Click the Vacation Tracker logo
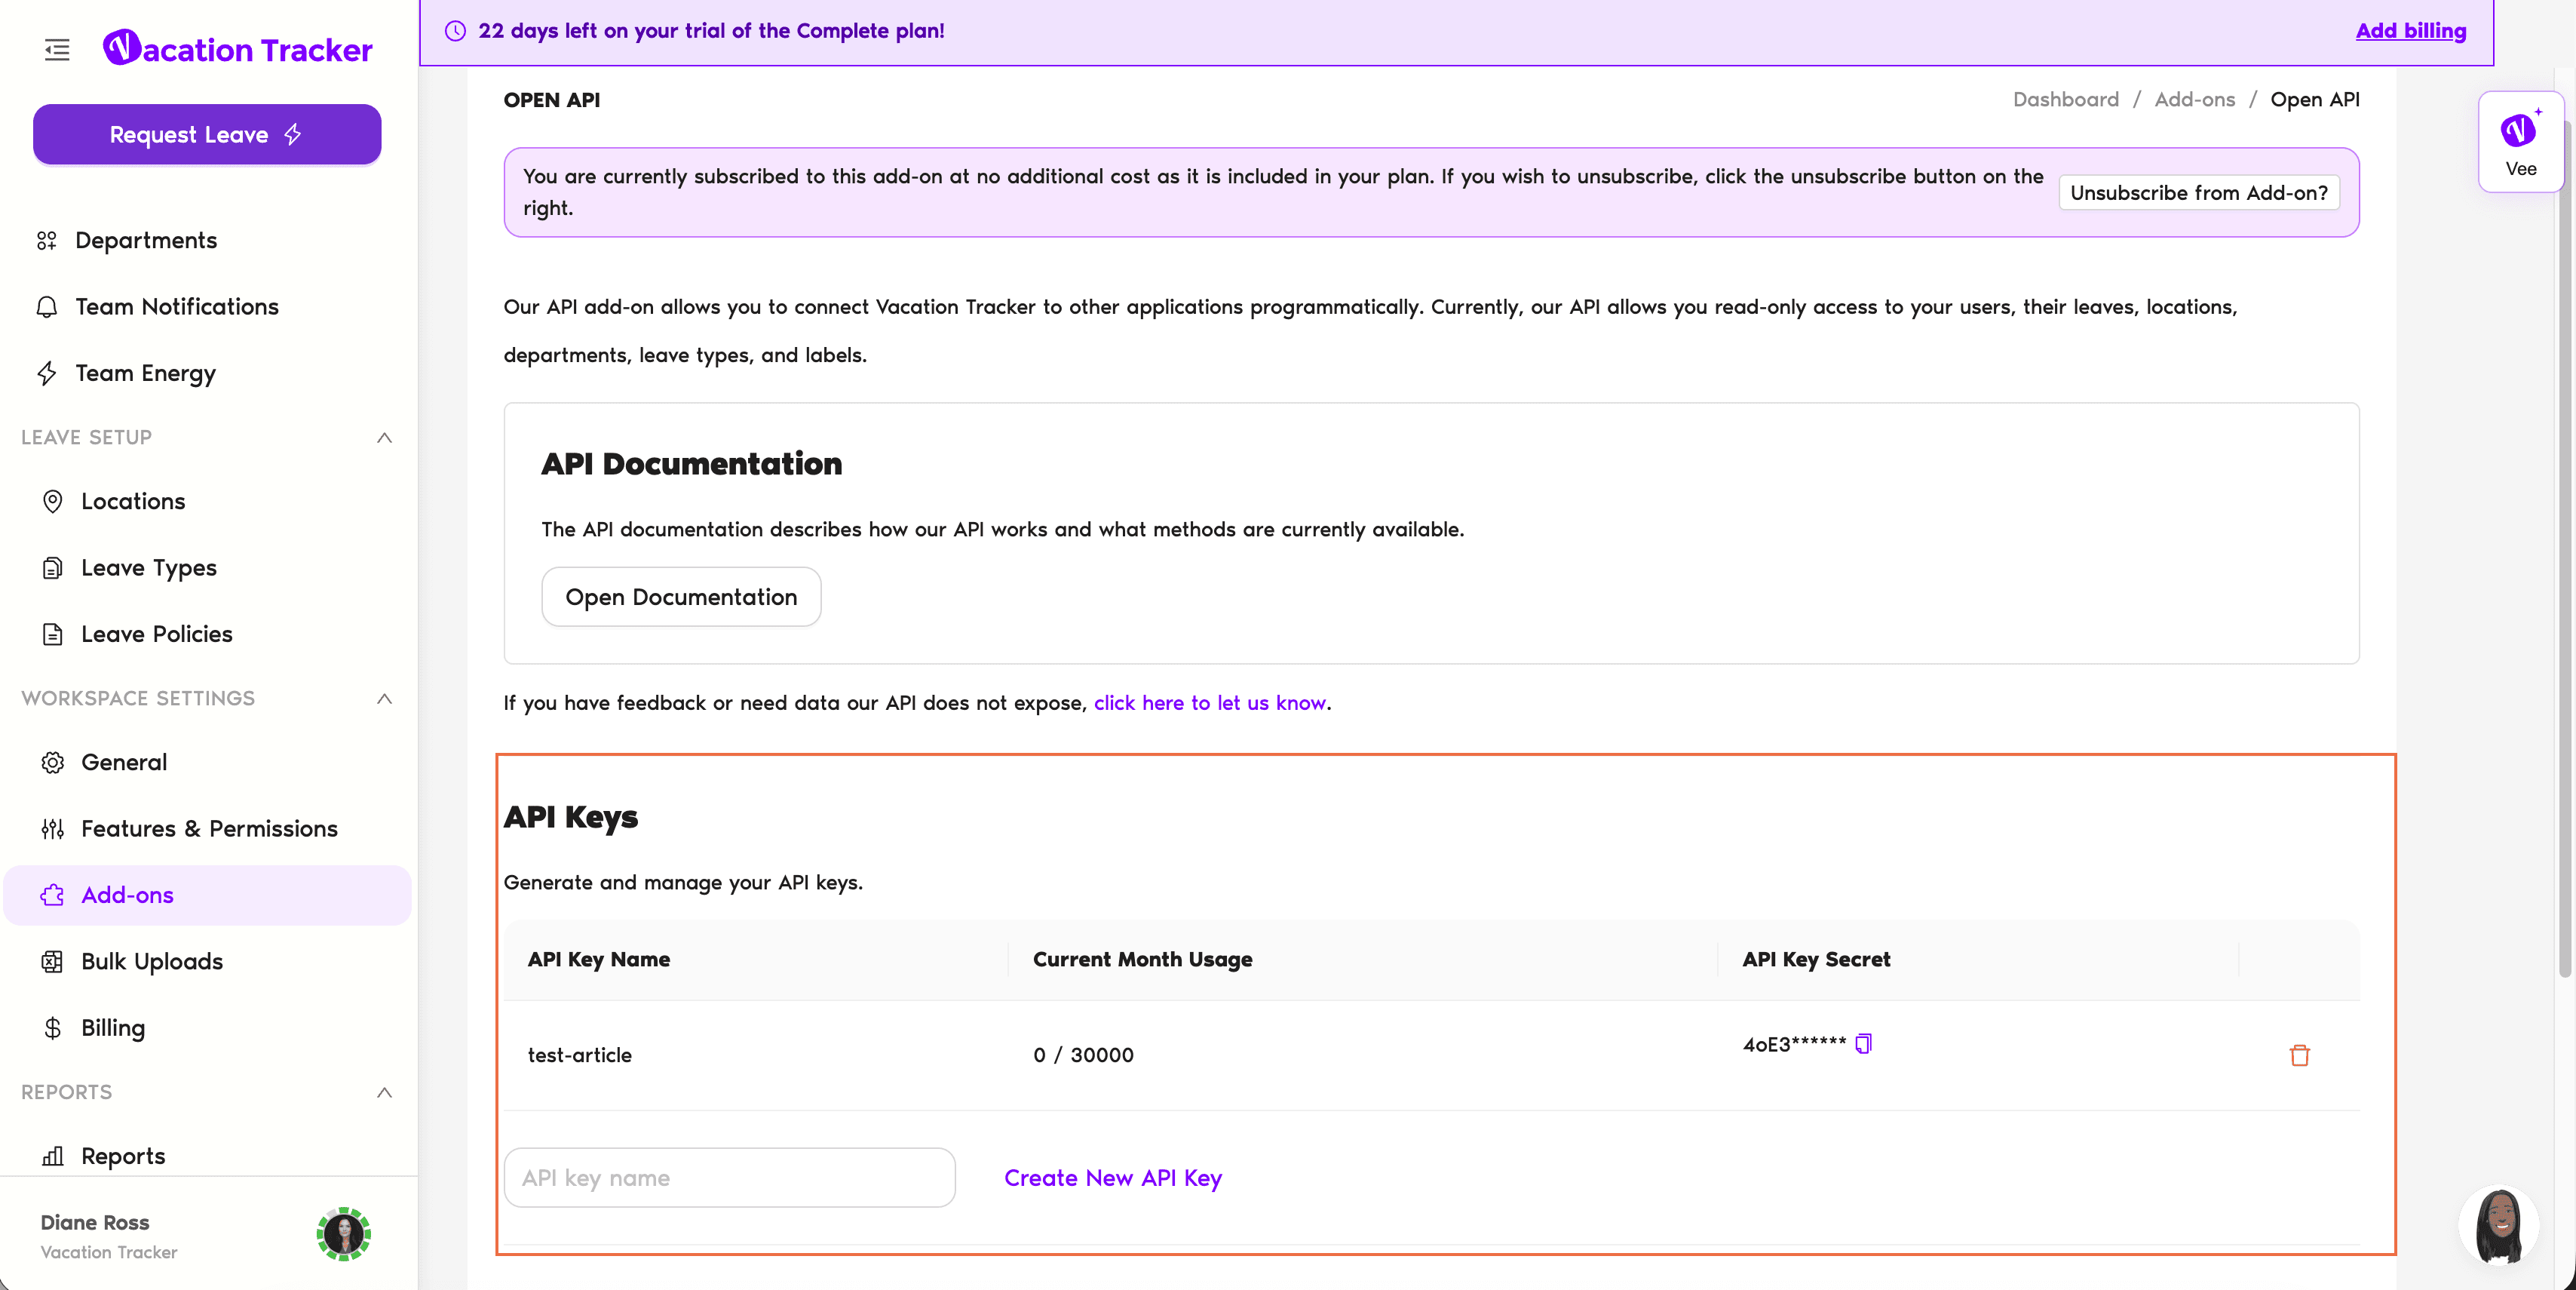The image size is (2576, 1290). pos(237,48)
